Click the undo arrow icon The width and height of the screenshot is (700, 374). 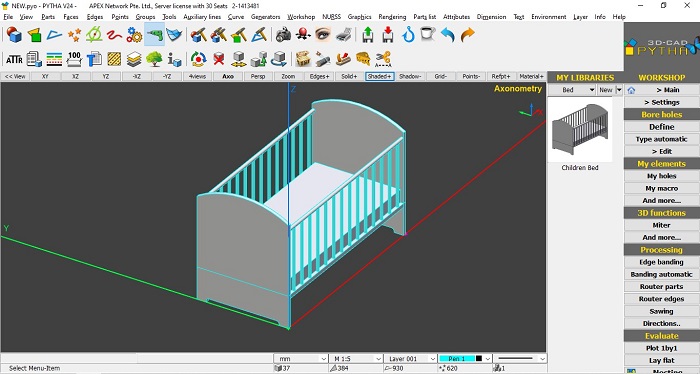(x=447, y=34)
